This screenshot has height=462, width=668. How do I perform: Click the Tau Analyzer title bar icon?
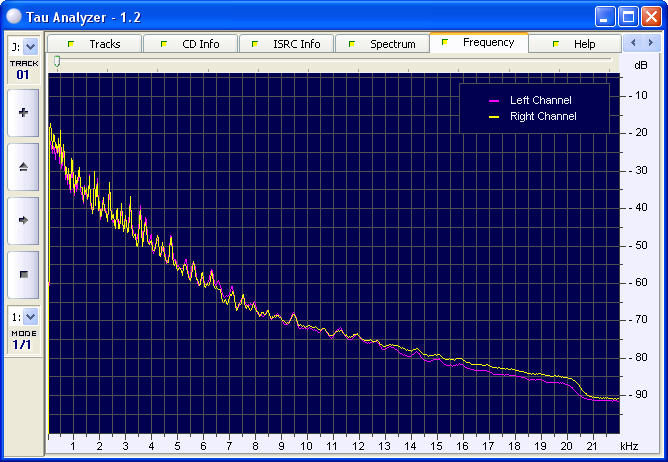[15, 16]
